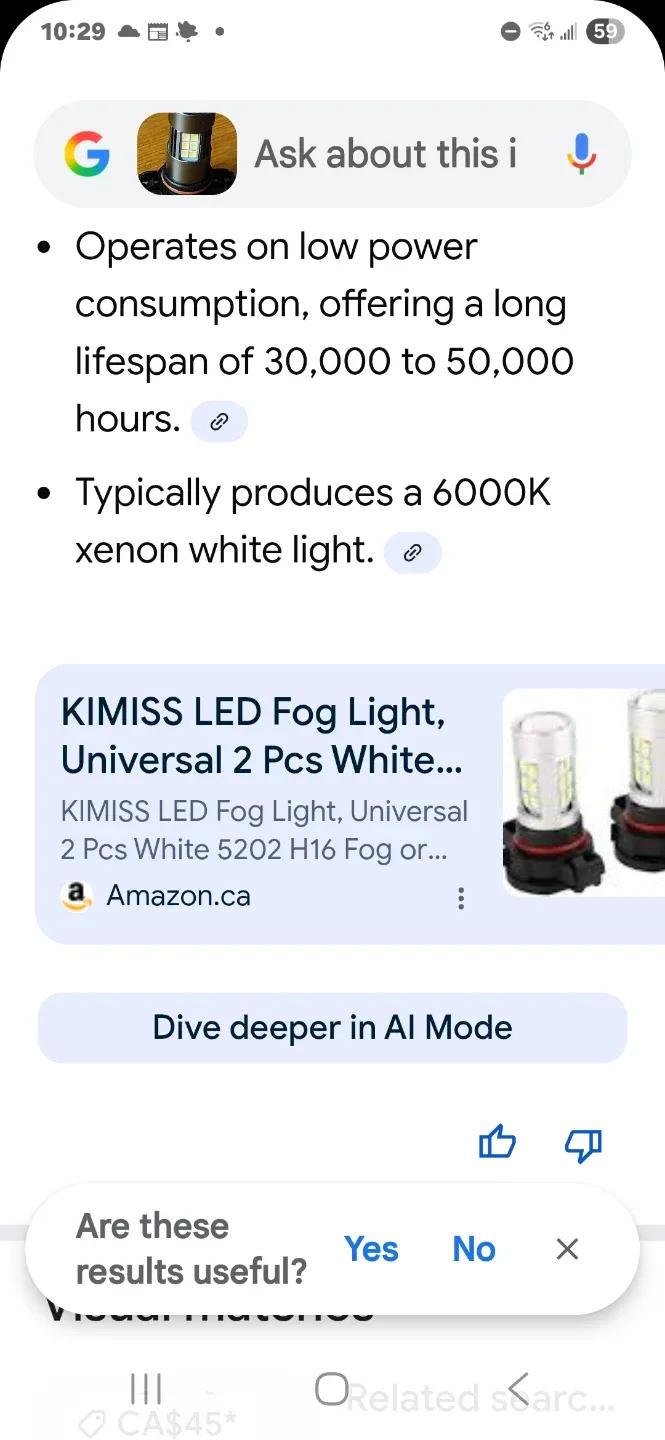Image resolution: width=665 pixels, height=1440 pixels.
Task: Tap the KIMISS fog light product image
Action: point(590,791)
